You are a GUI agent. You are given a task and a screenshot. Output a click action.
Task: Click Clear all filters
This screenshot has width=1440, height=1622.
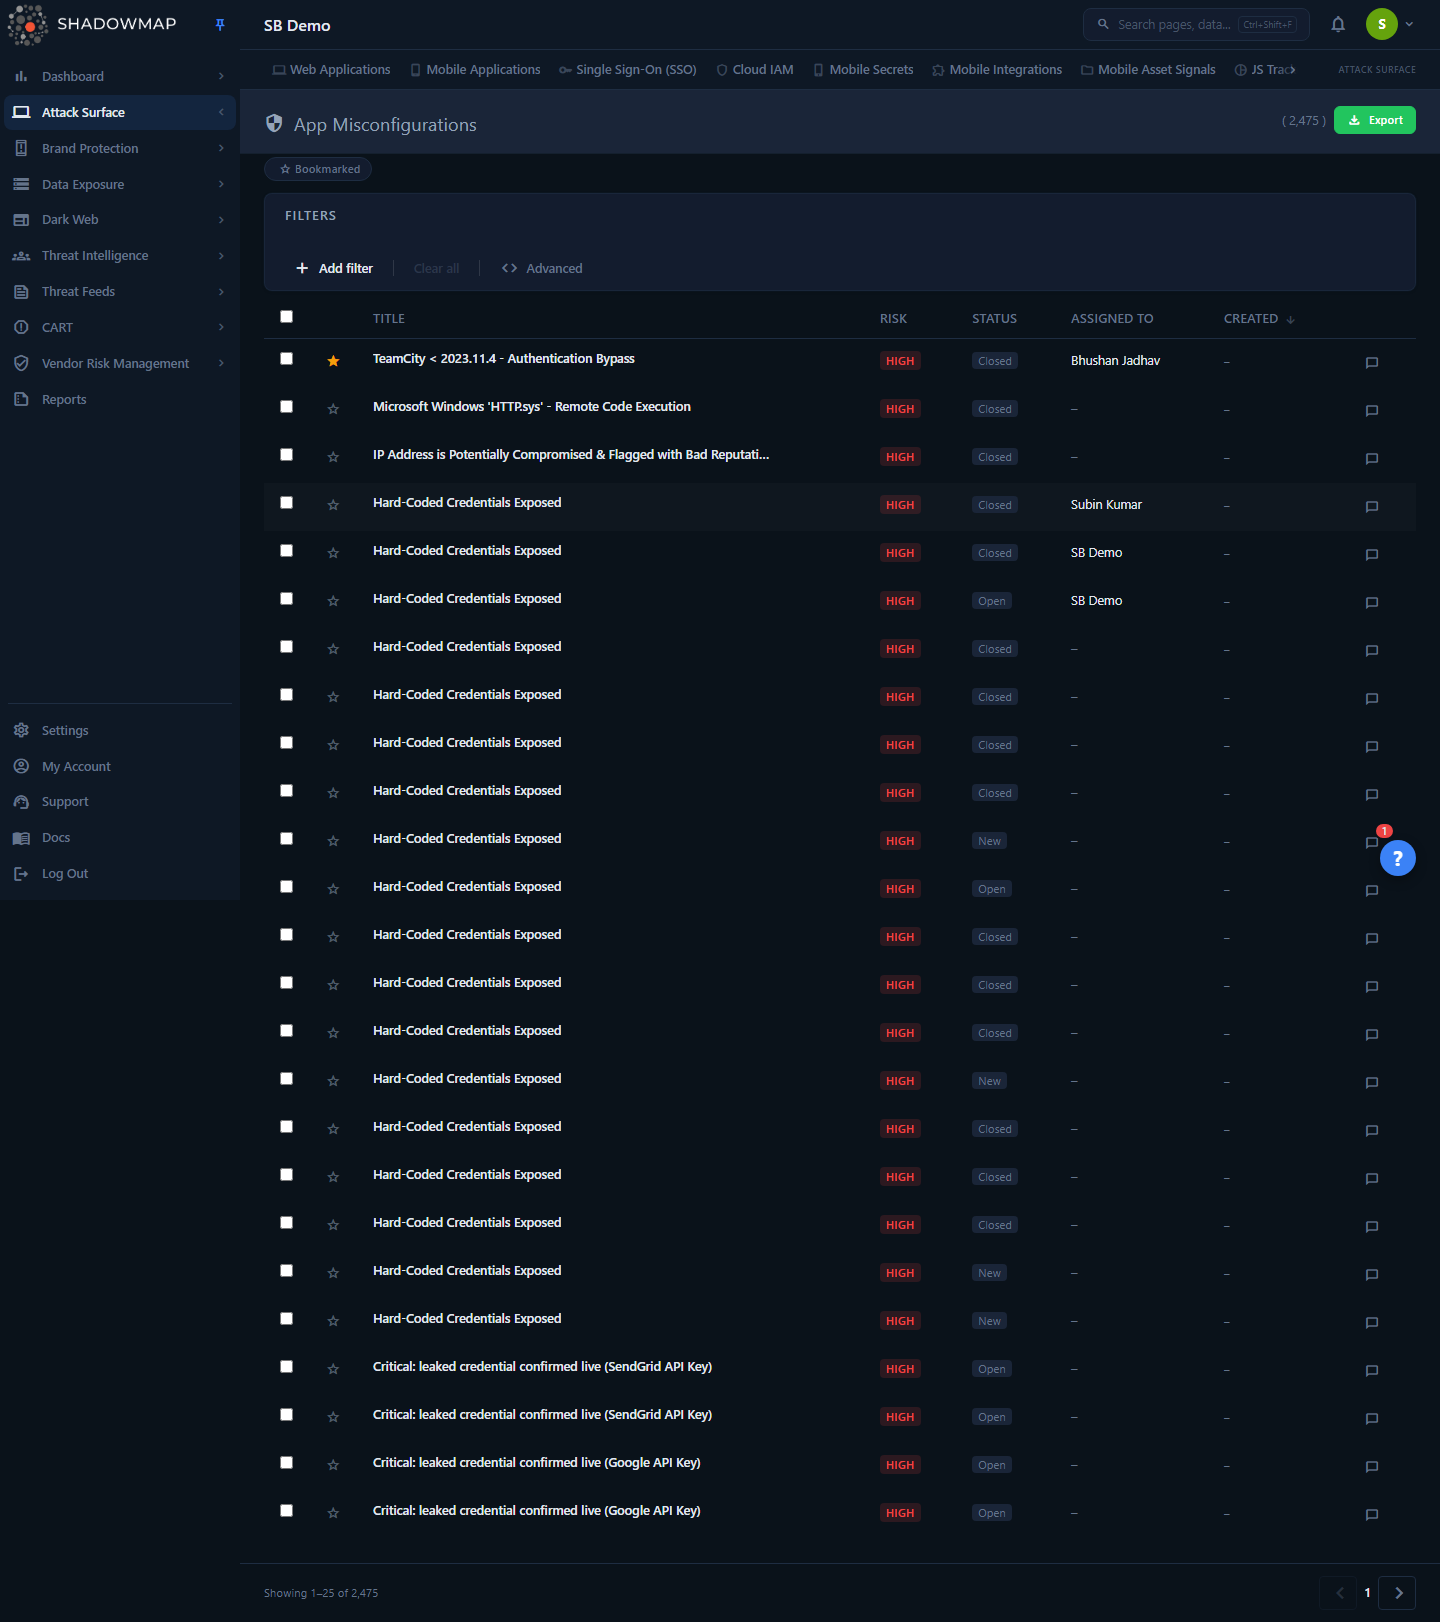tap(436, 268)
